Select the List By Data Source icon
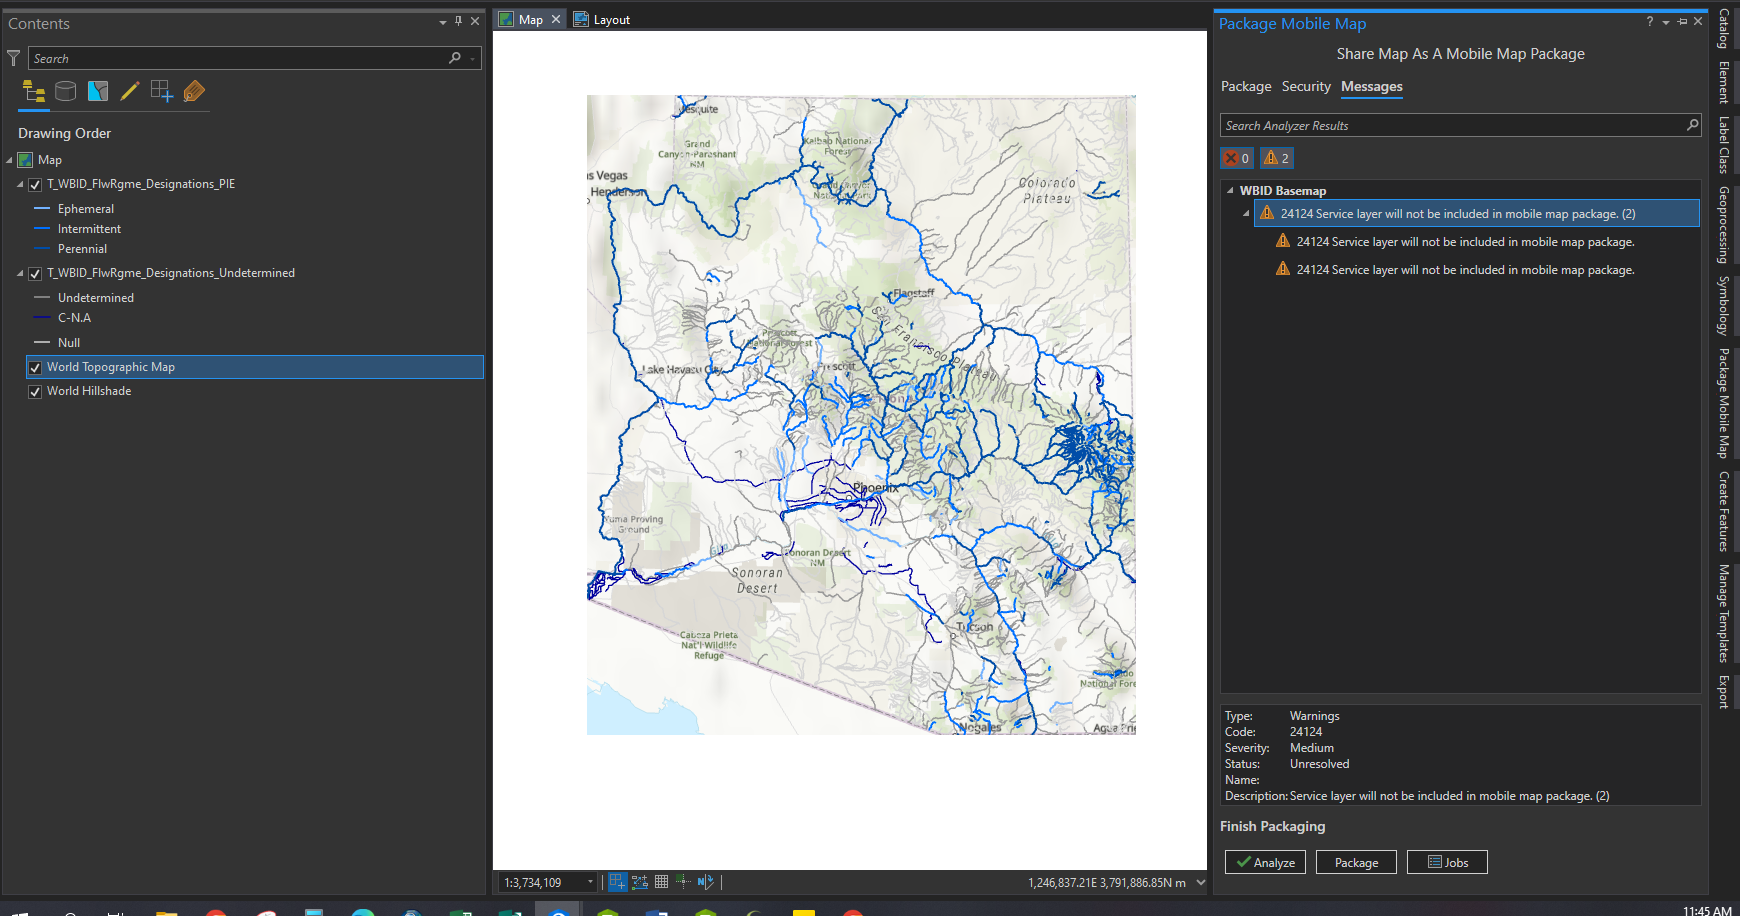 point(65,91)
